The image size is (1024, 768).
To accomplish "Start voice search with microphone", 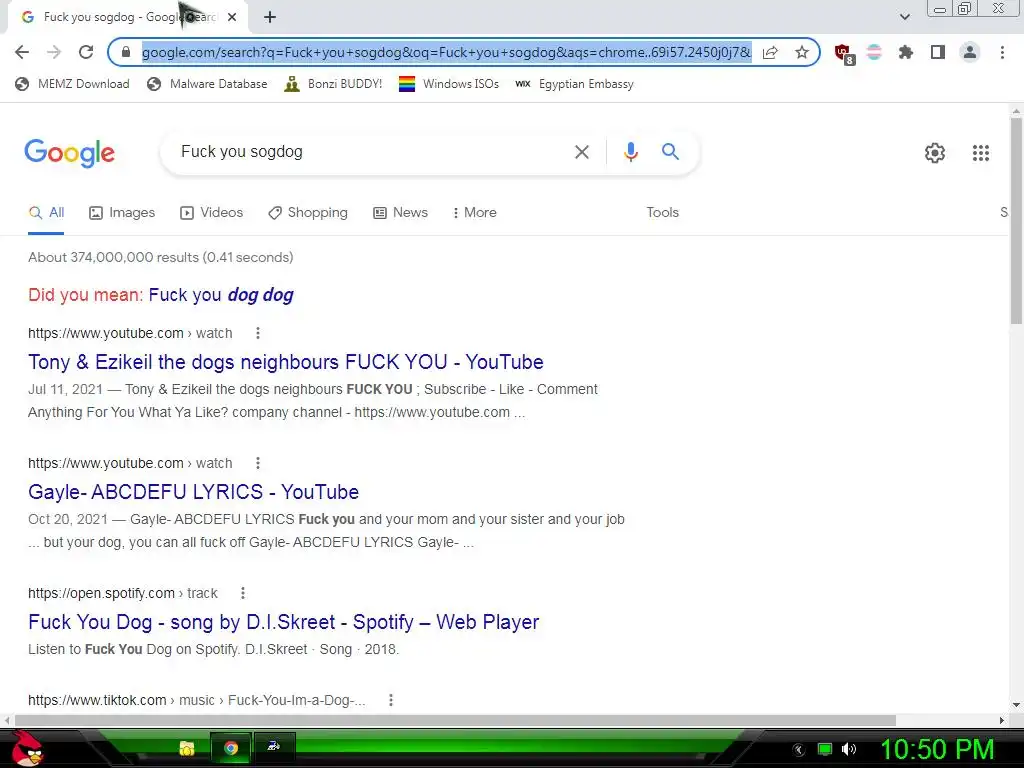I will (630, 152).
